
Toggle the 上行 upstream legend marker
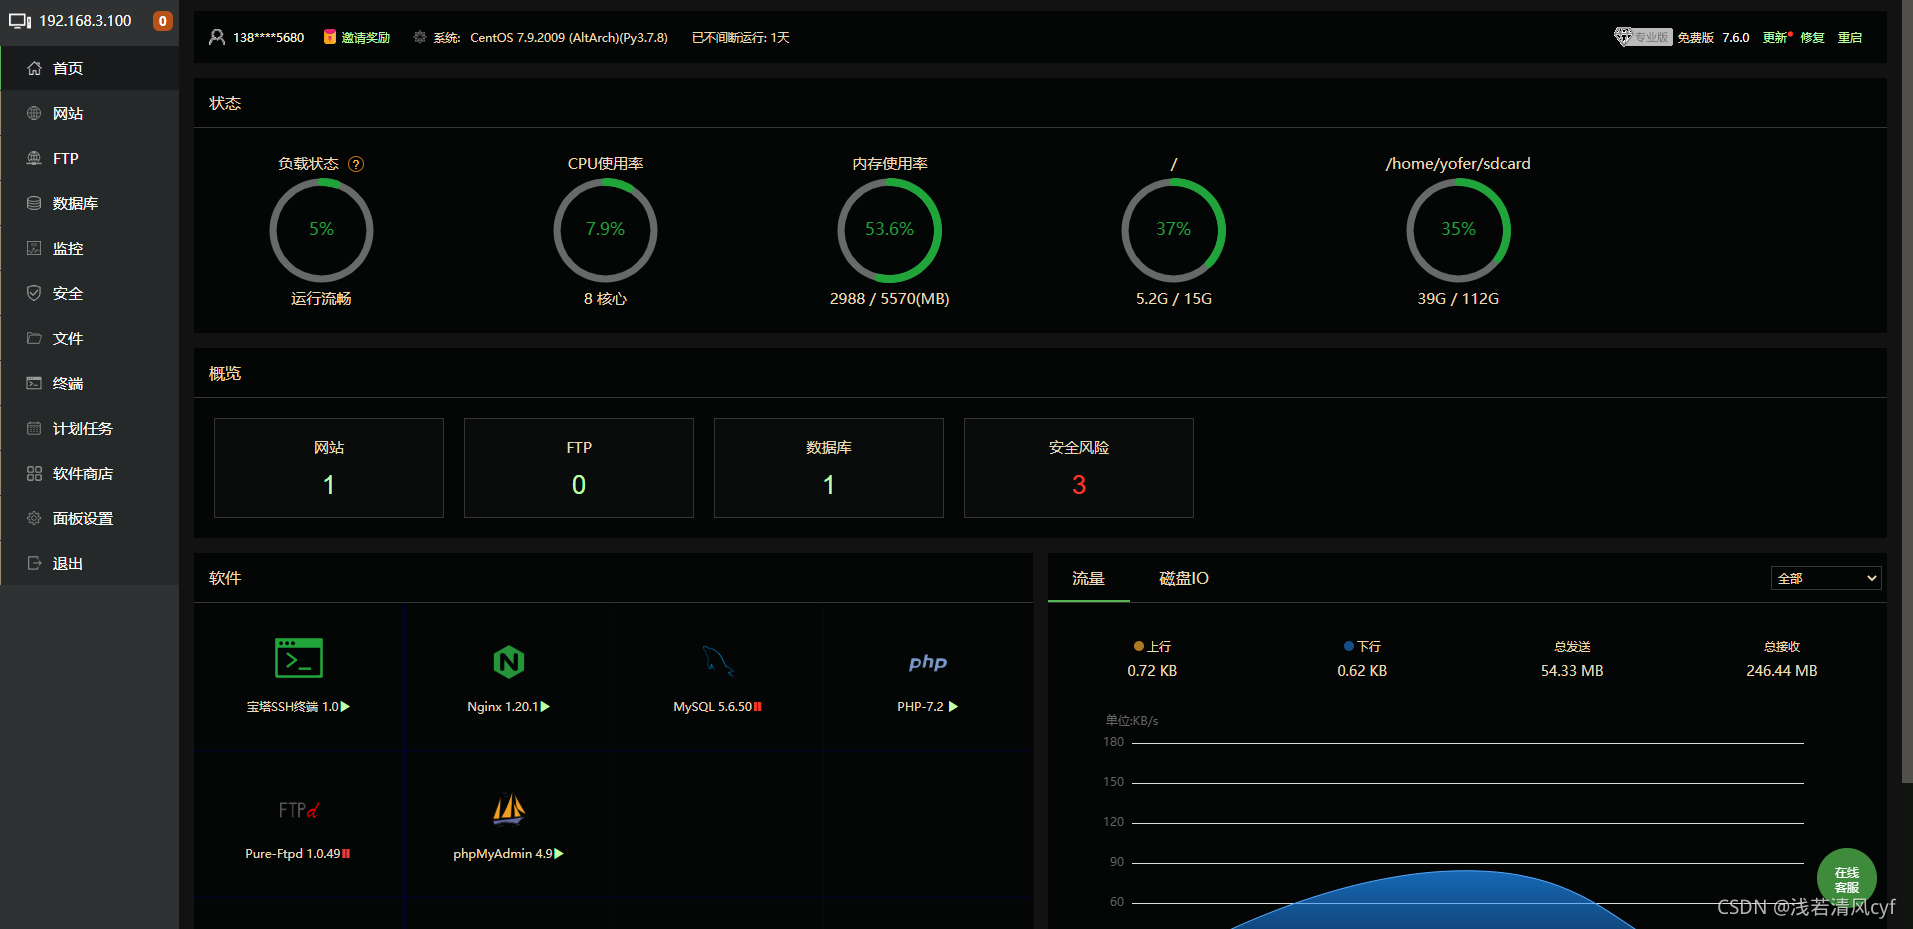click(1139, 647)
